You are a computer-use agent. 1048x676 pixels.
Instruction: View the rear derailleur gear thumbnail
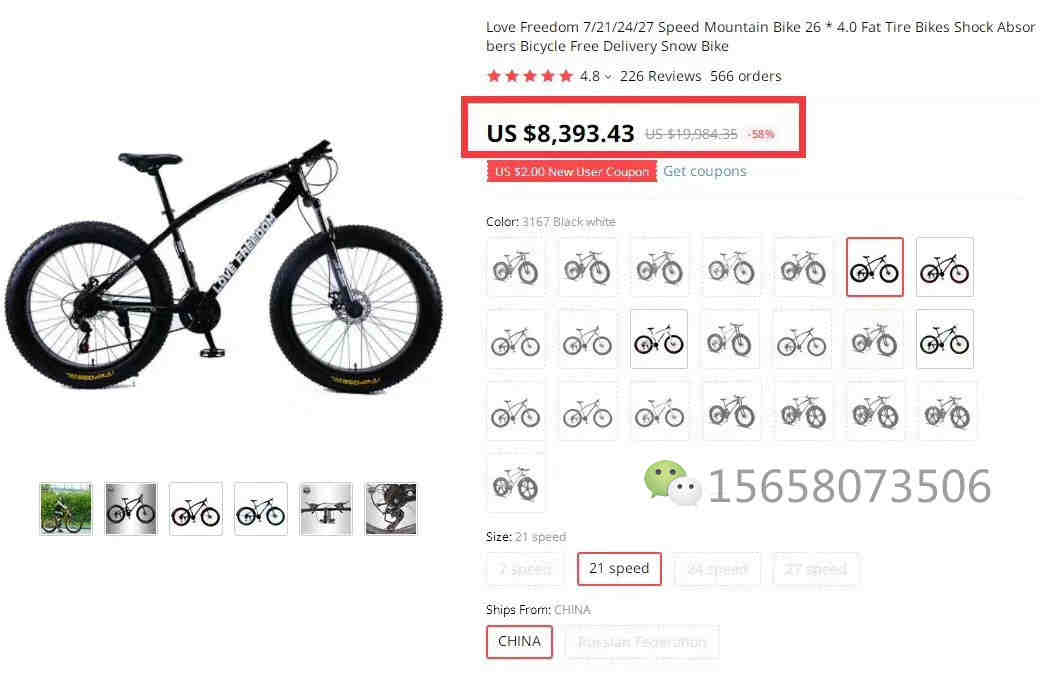(391, 509)
